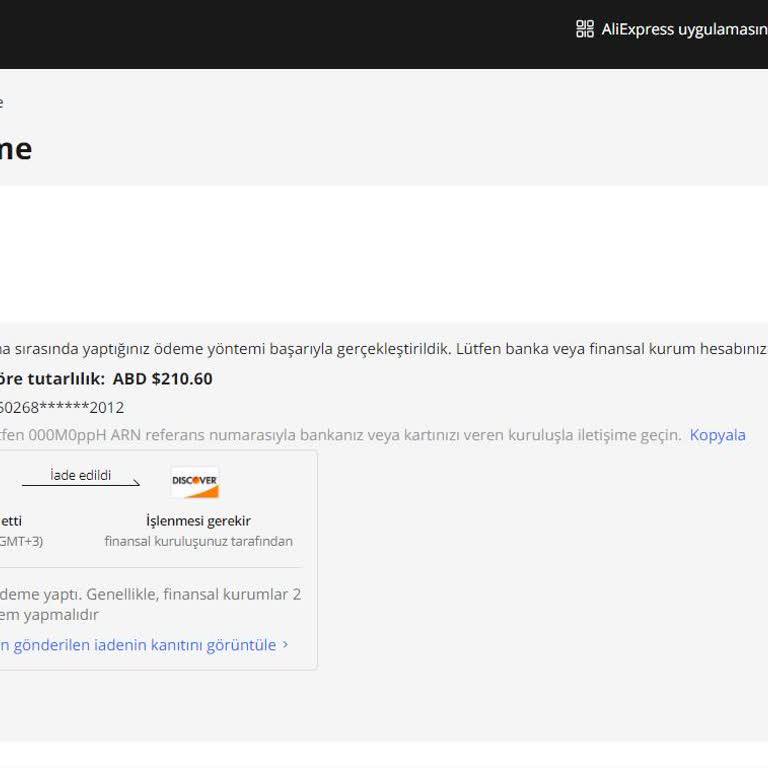The image size is (768, 768).
Task: Click the İade edildi status label
Action: [x=81, y=475]
